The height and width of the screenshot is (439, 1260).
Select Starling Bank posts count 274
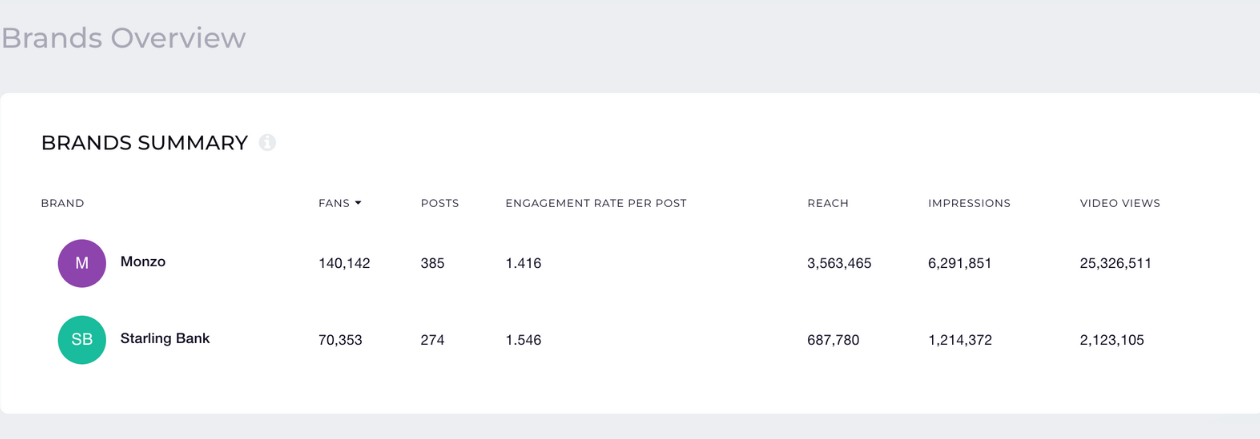coord(433,340)
